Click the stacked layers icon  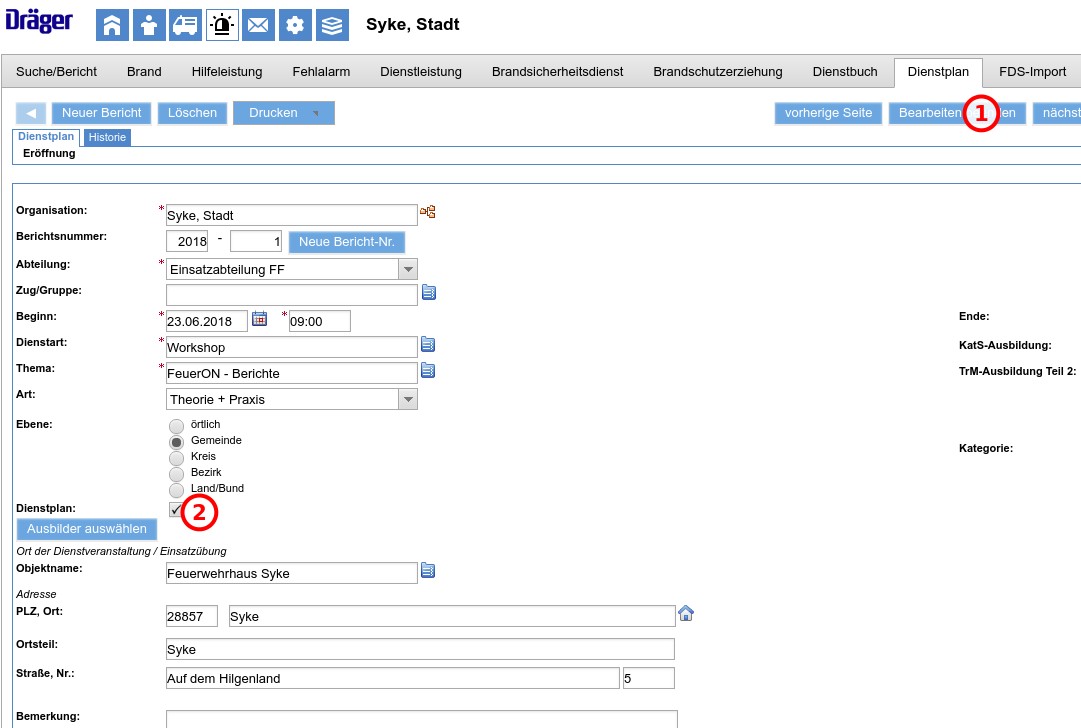[x=332, y=25]
